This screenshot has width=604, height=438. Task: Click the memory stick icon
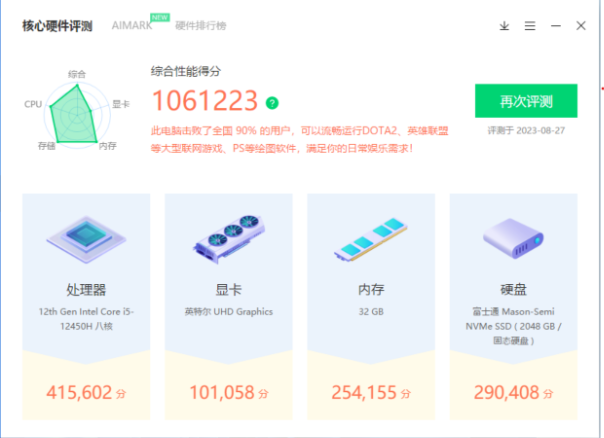point(371,240)
